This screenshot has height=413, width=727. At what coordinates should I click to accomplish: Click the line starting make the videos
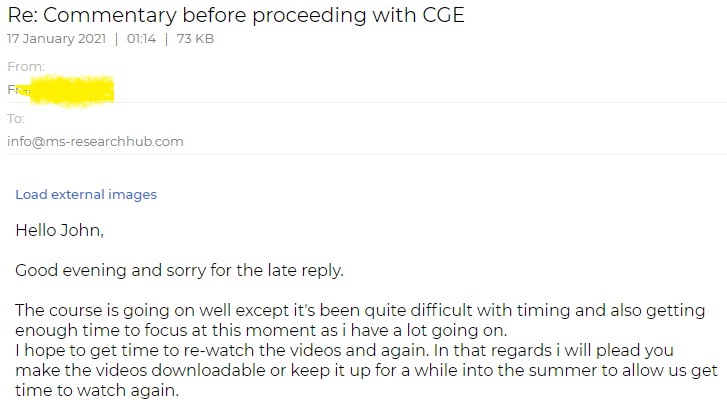pos(366,370)
